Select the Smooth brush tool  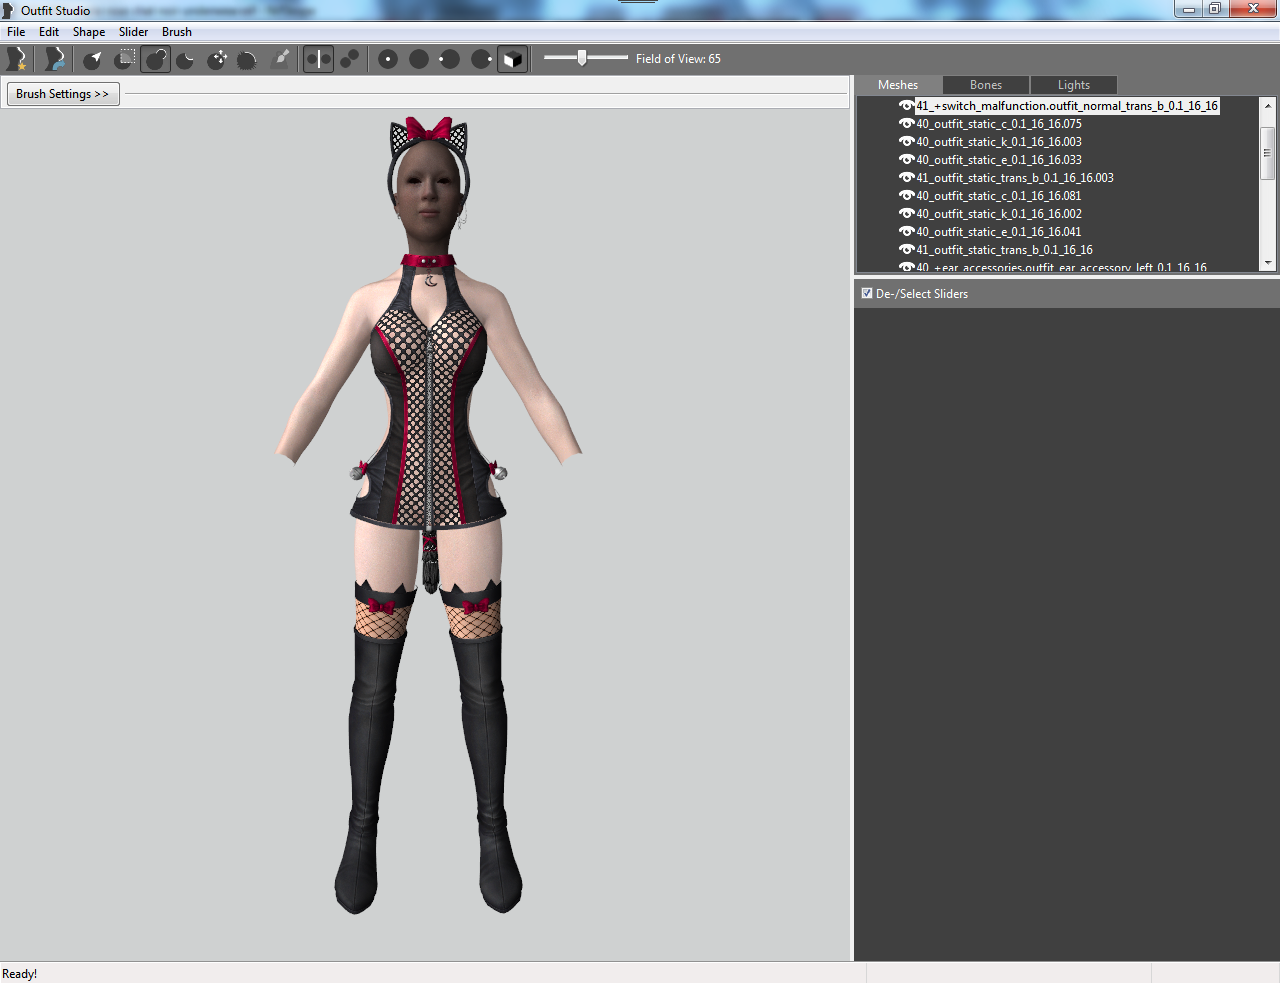247,59
